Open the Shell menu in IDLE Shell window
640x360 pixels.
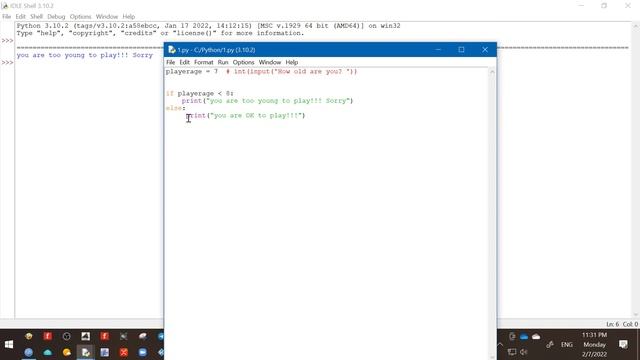[36, 17]
